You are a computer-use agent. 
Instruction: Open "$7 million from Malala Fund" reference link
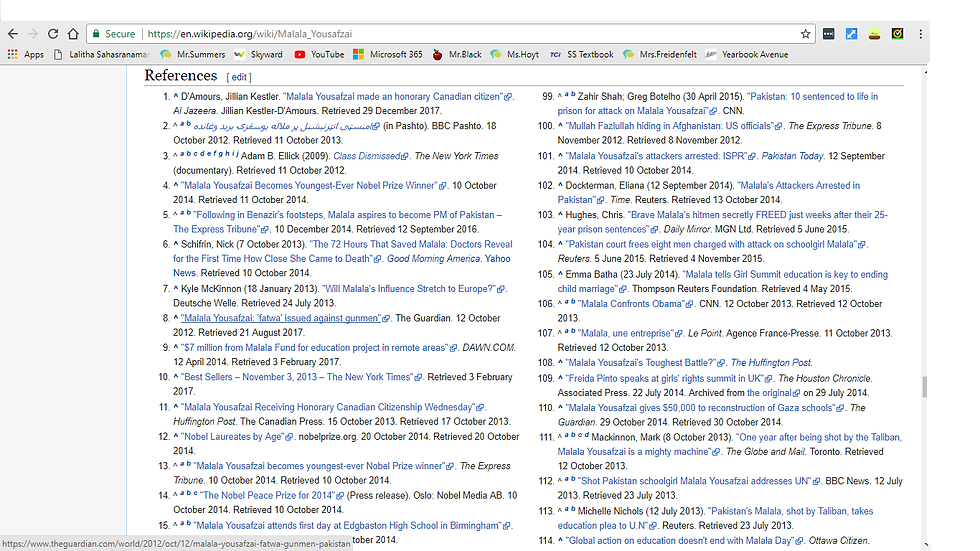[319, 347]
